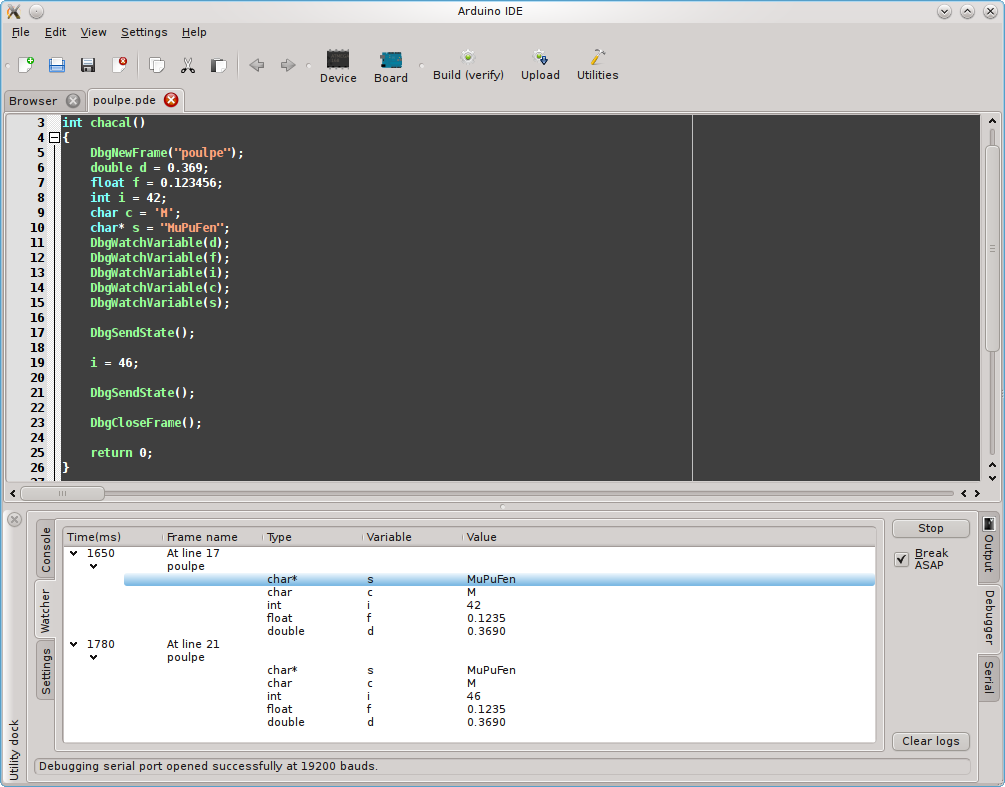Click the DbgCloseFrame() call on line 23
The height and width of the screenshot is (787, 1005).
click(x=146, y=422)
